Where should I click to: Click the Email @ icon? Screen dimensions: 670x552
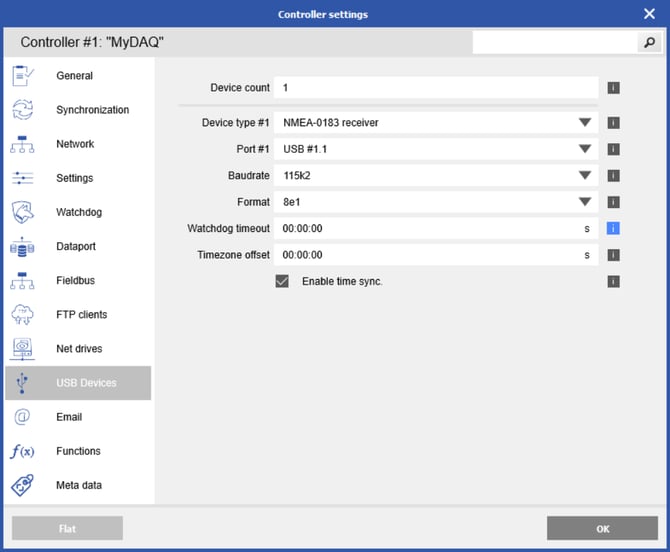tap(23, 417)
